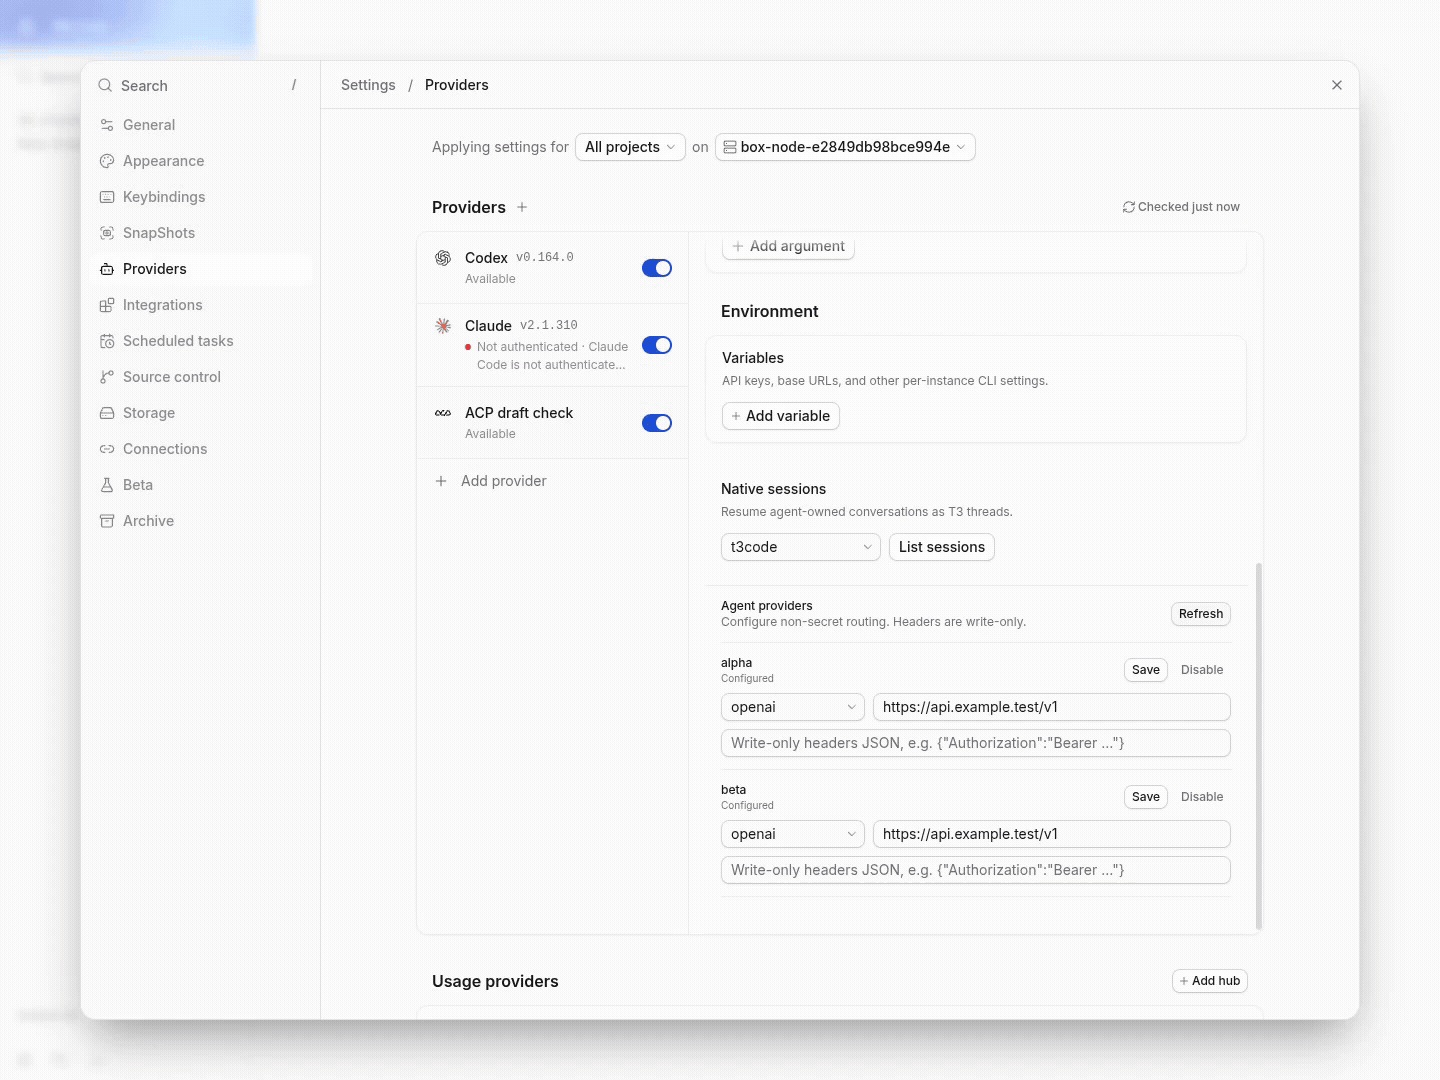The image size is (1440, 1080).
Task: Click the SnapShots camera icon
Action: [x=107, y=233]
